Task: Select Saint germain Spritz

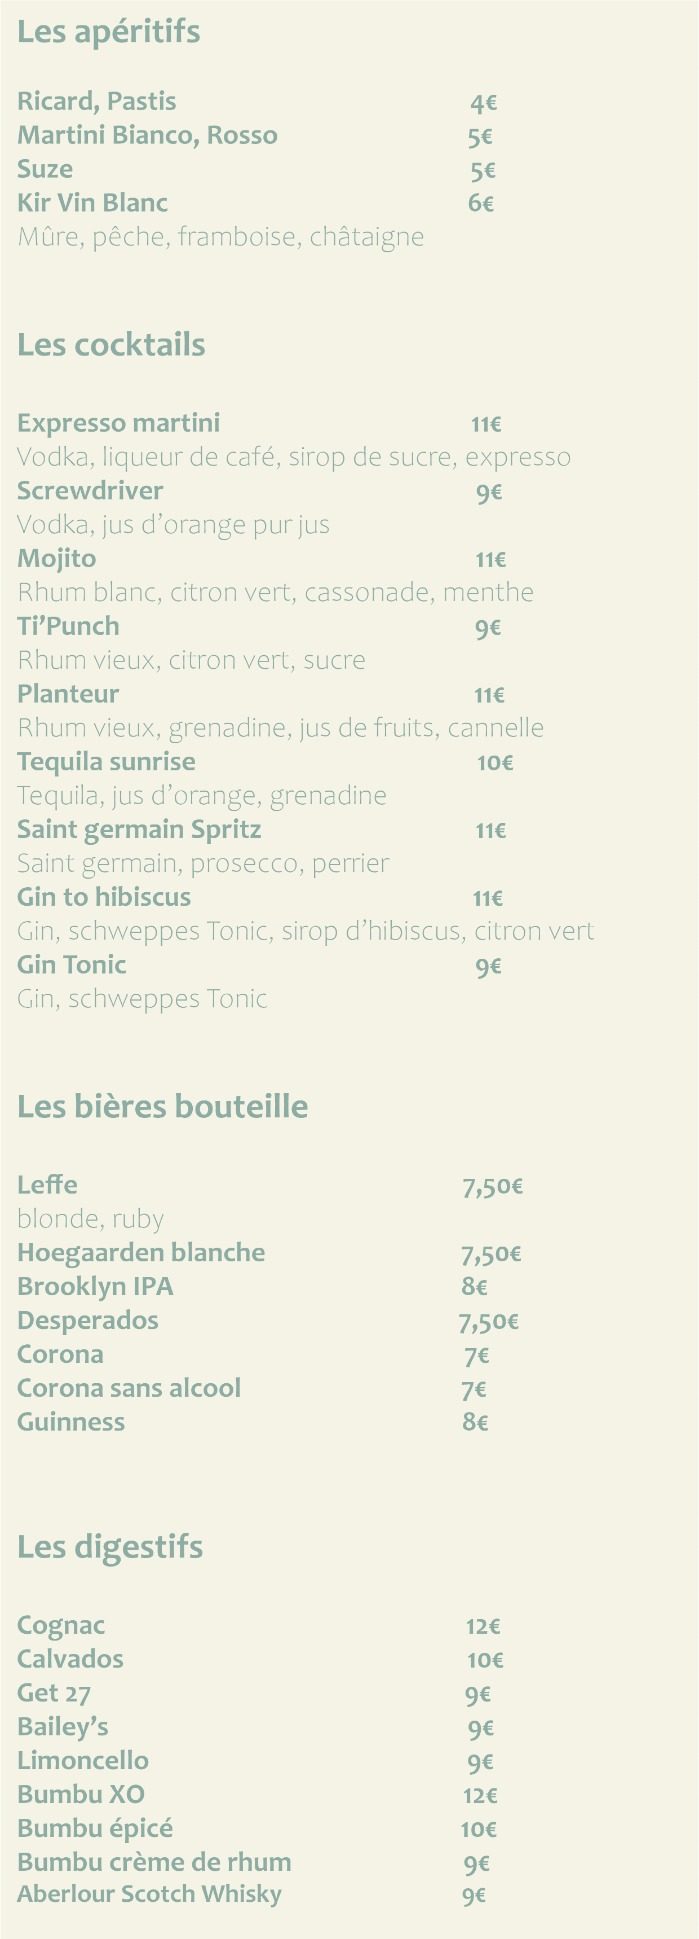Action: click(x=139, y=830)
